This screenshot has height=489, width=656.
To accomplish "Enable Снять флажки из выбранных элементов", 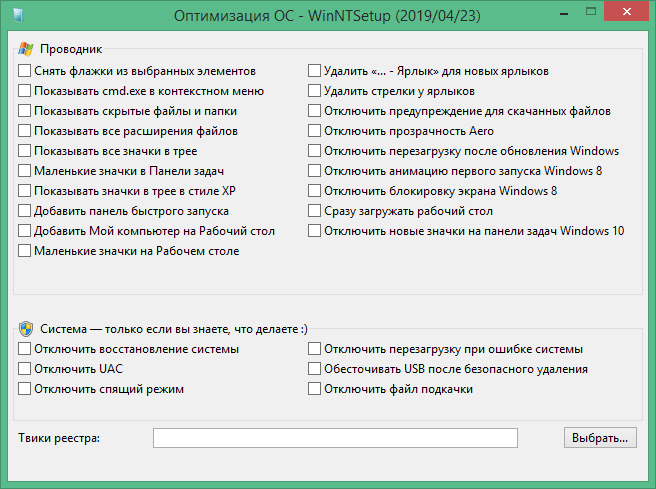I will [24, 71].
